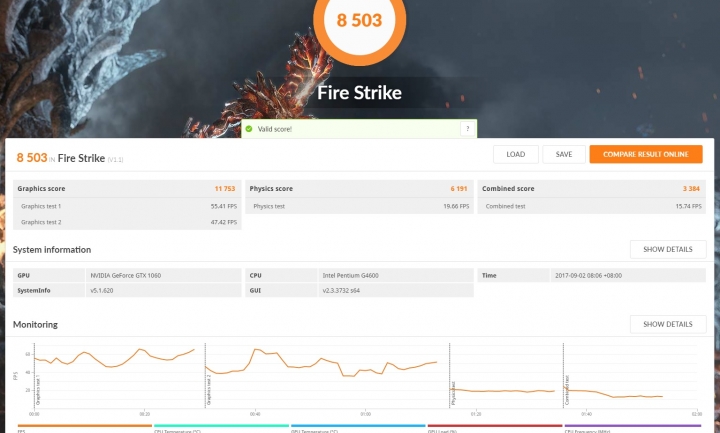The image size is (720, 433).
Task: Click the Graphics score header label
Action: tap(41, 189)
